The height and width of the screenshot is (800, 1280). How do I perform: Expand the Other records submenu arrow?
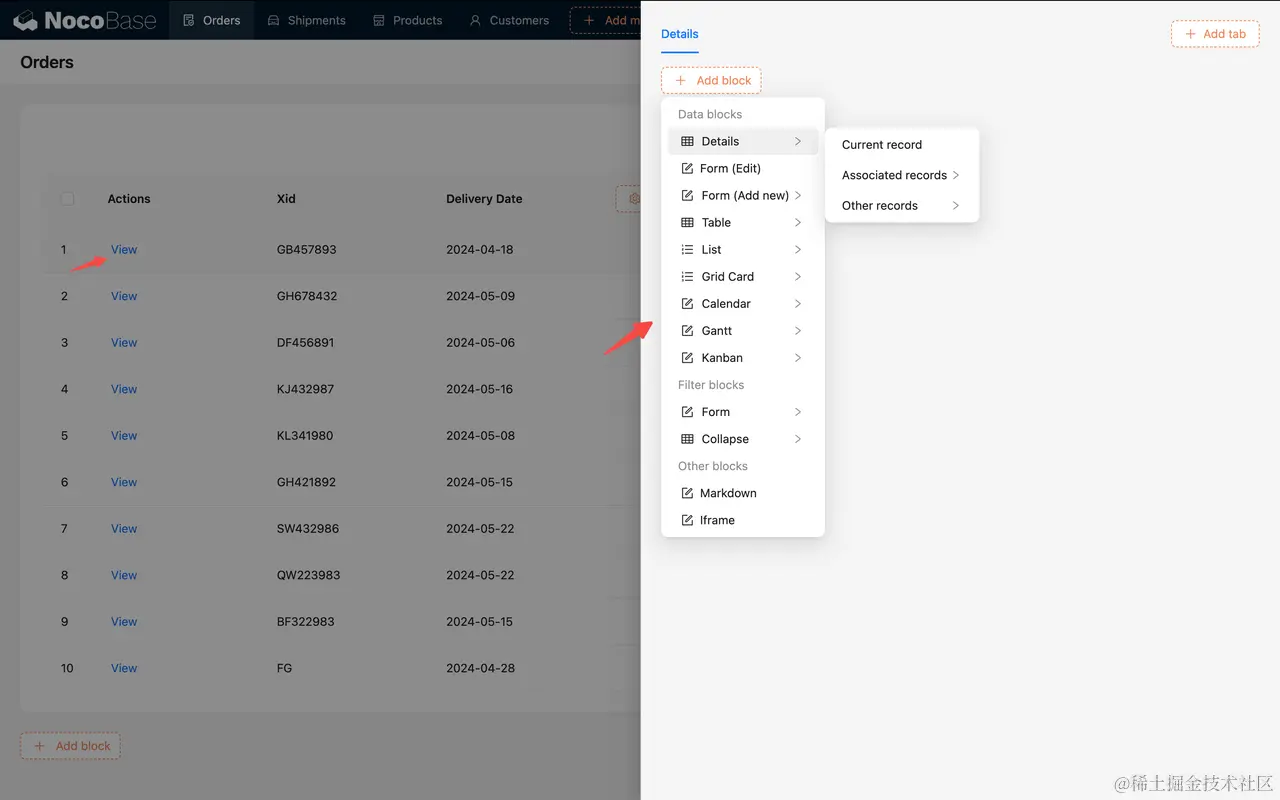[956, 206]
